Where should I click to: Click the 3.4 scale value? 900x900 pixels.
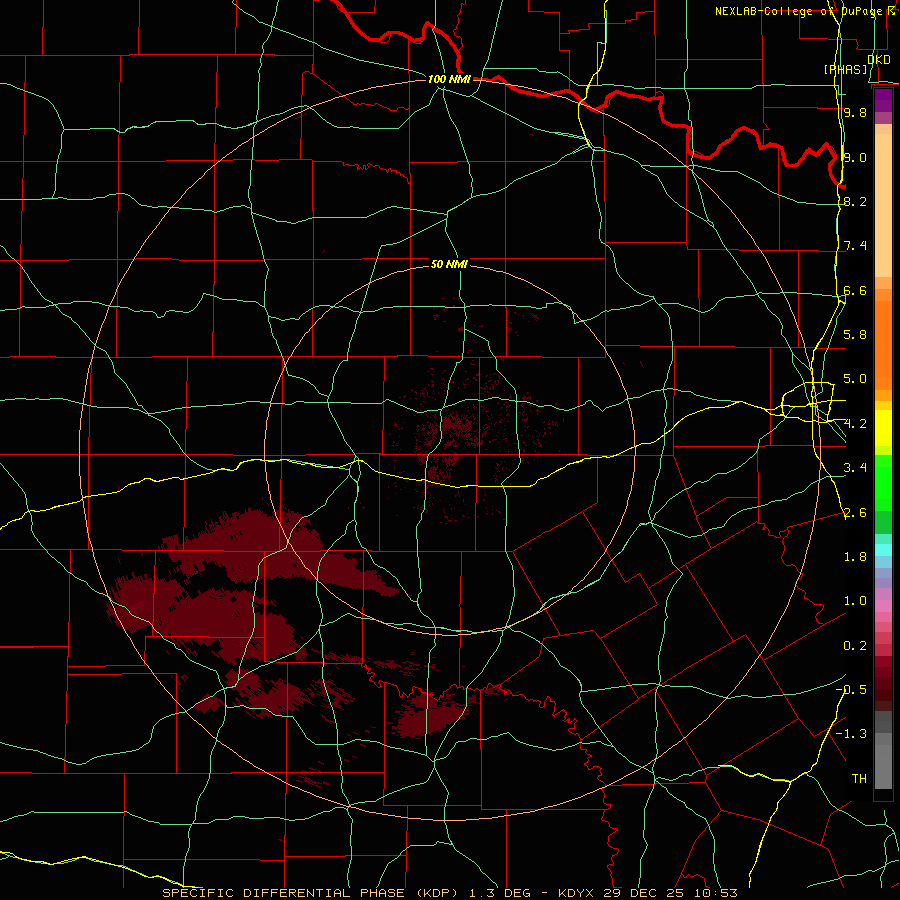[x=855, y=468]
